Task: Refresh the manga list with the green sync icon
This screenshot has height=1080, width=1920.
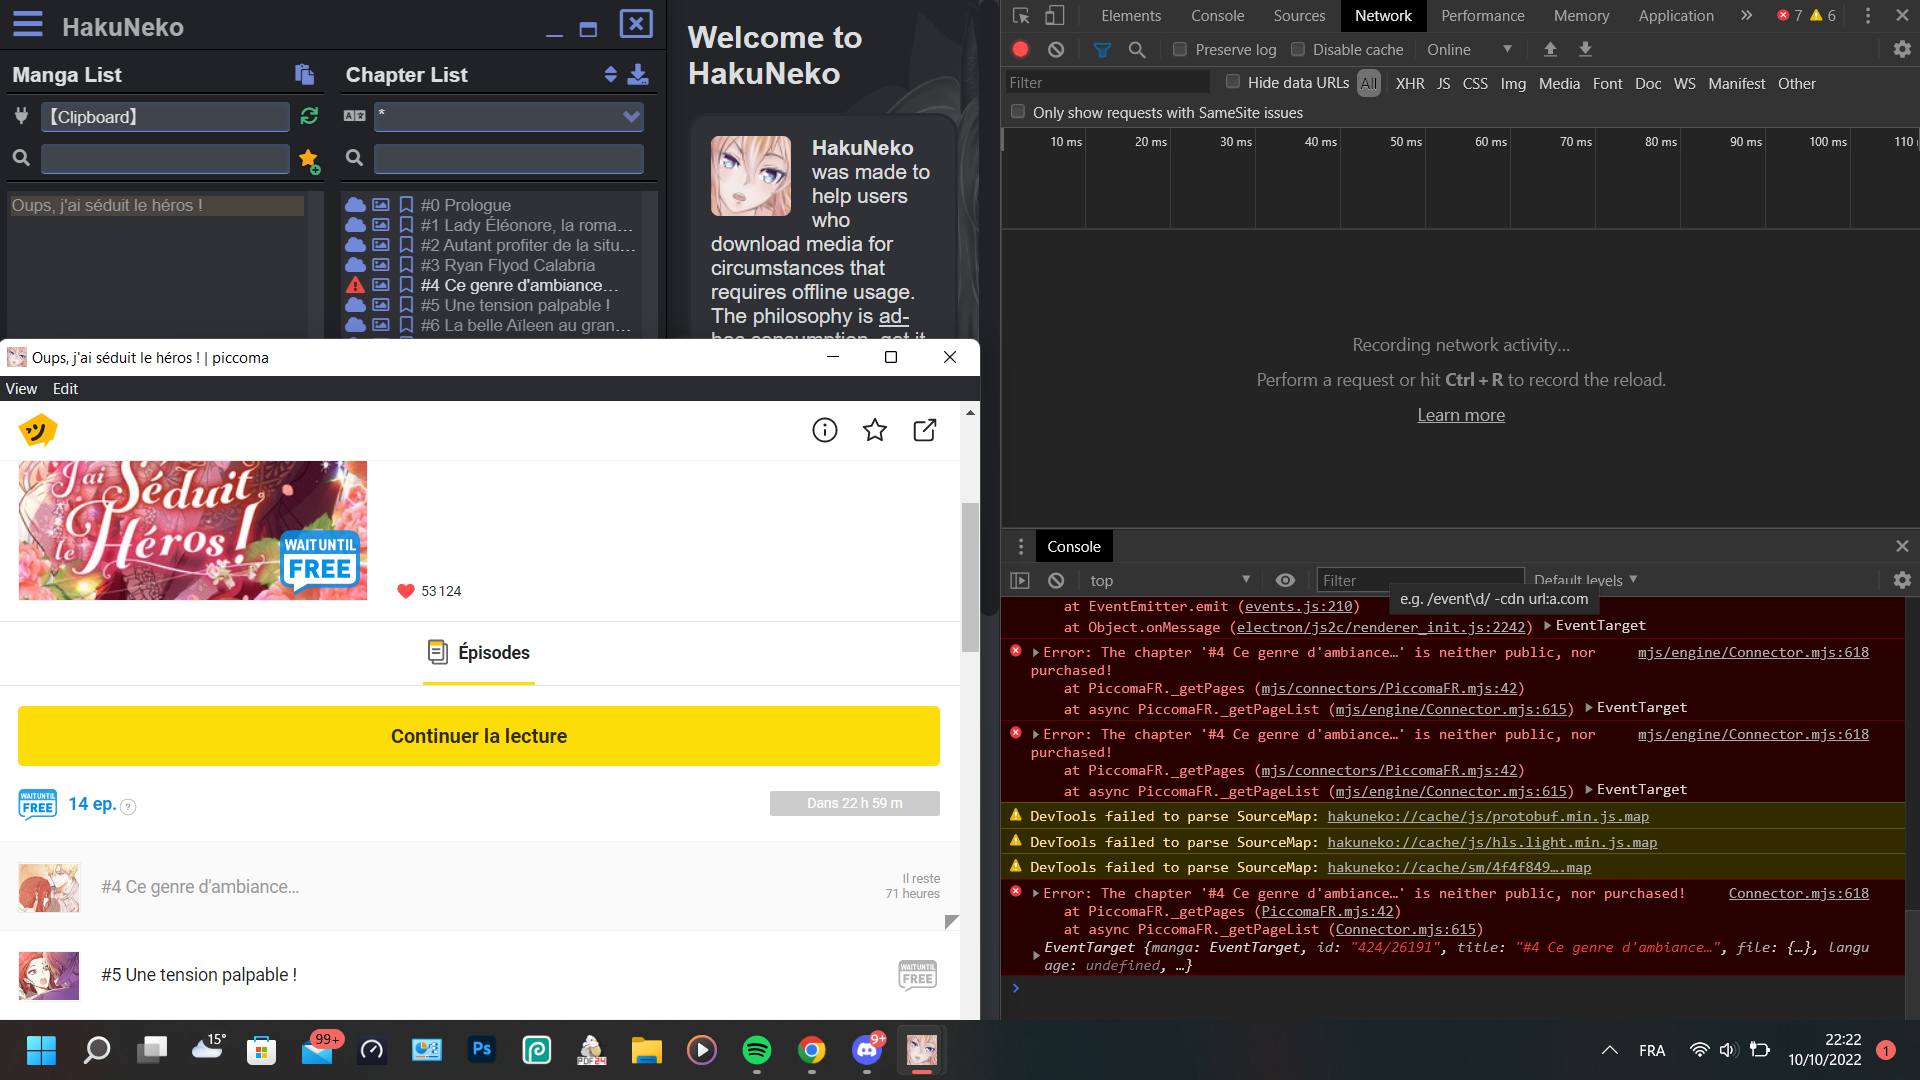Action: point(307,116)
